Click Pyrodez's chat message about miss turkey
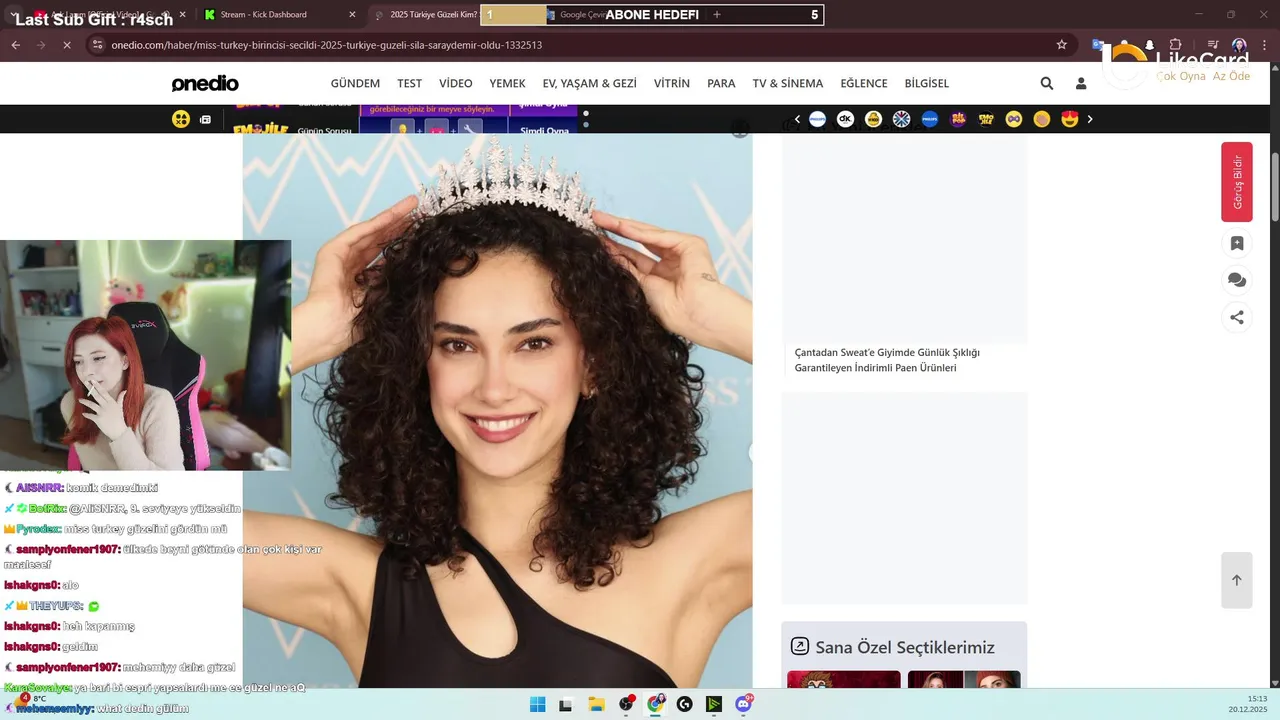1280x720 pixels. (146, 529)
